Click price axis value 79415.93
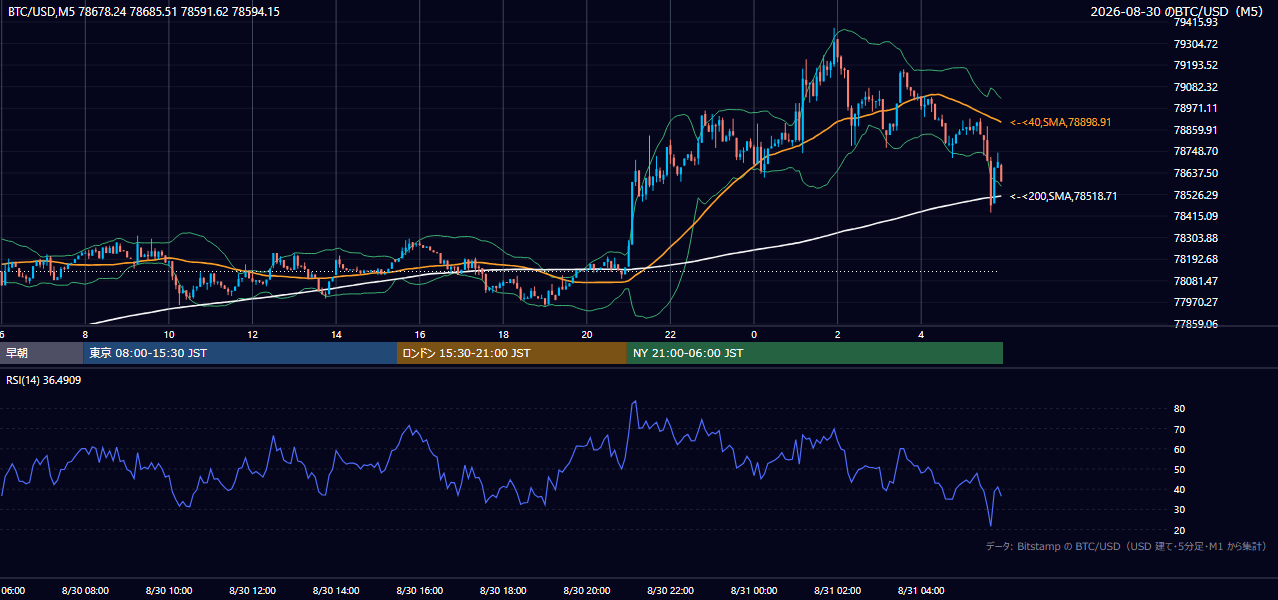 click(1195, 22)
